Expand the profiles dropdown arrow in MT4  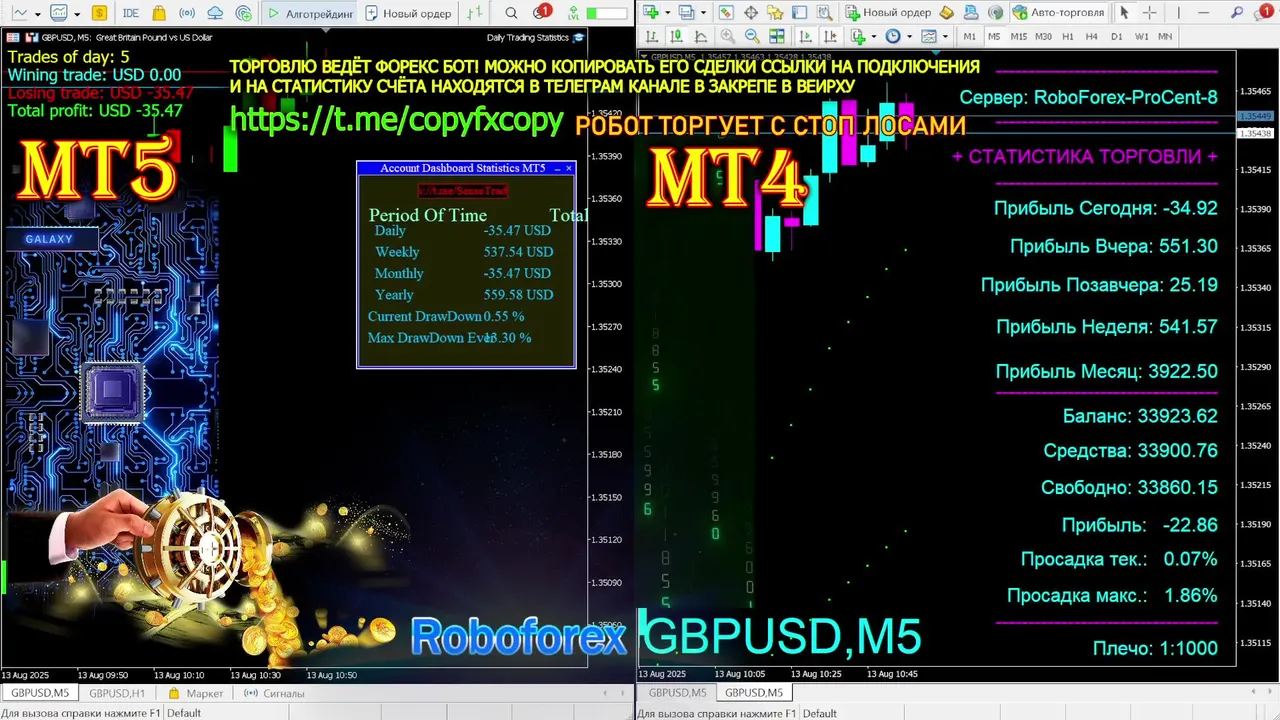click(x=703, y=13)
